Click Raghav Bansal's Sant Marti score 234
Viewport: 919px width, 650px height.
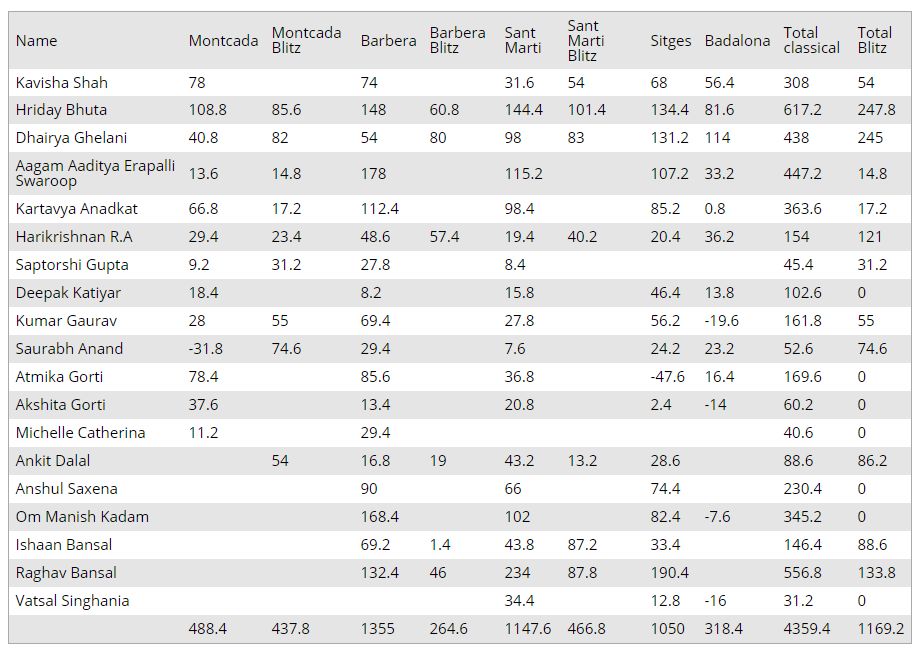point(518,573)
